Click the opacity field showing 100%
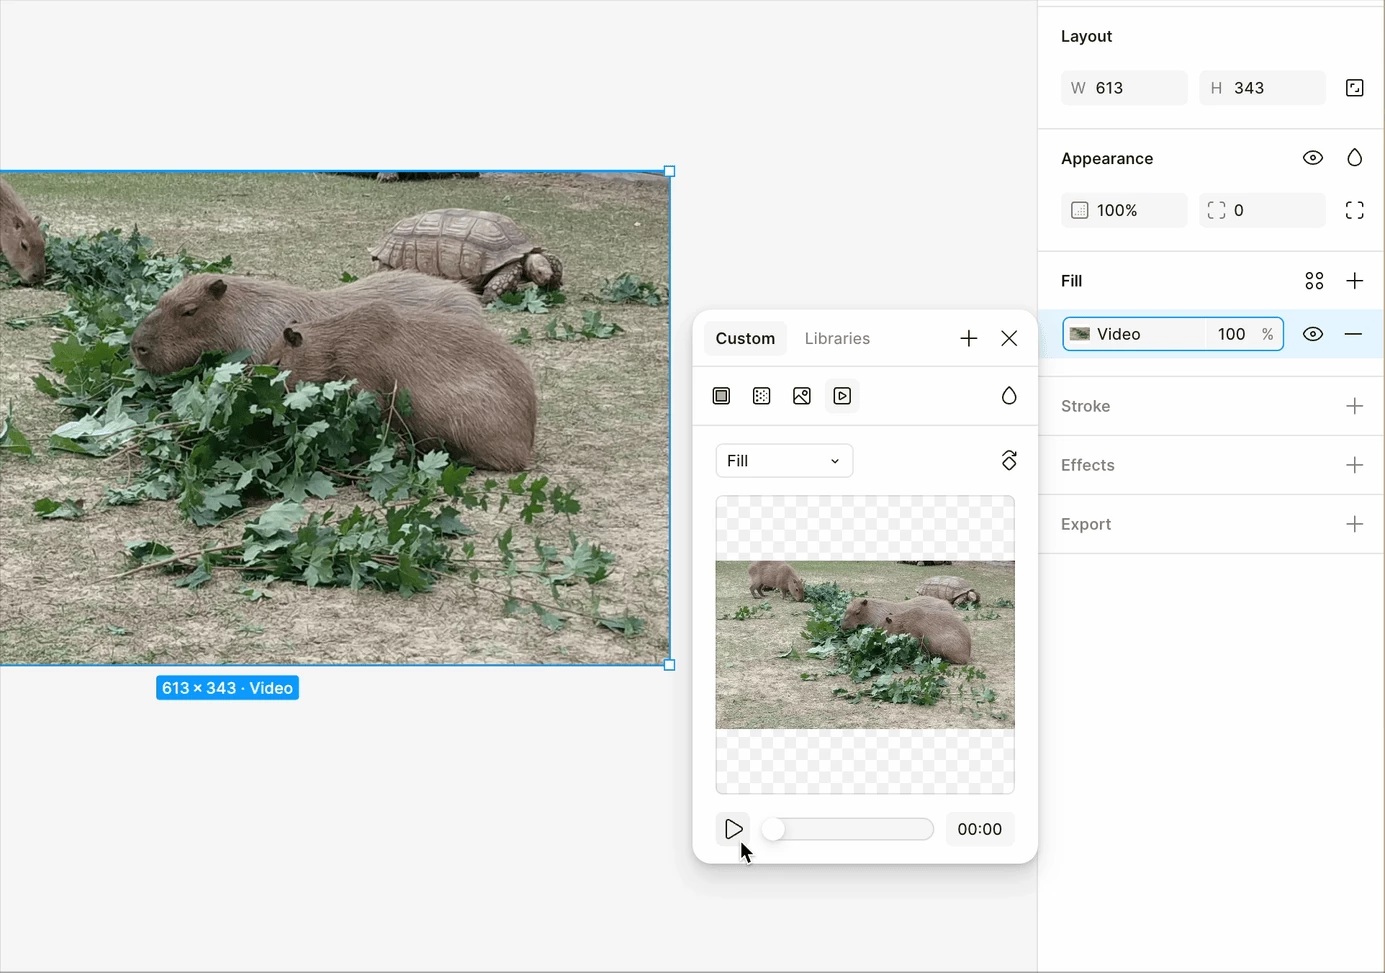This screenshot has height=973, width=1385. (1124, 210)
